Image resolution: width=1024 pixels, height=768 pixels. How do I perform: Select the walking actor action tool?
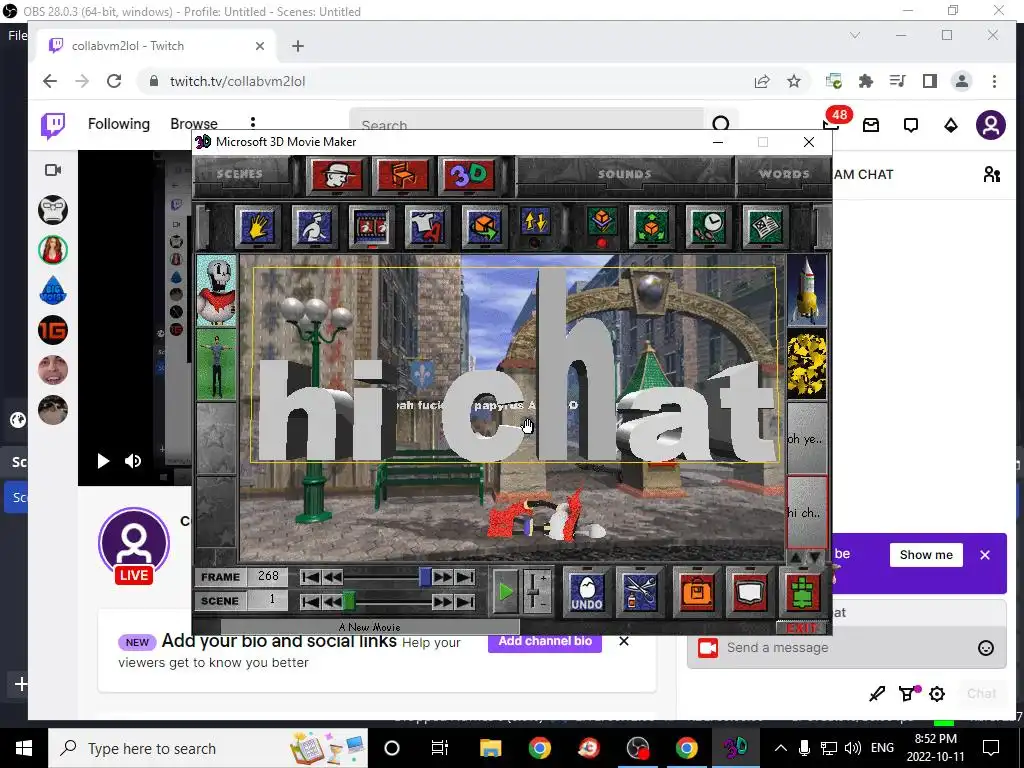coord(314,227)
